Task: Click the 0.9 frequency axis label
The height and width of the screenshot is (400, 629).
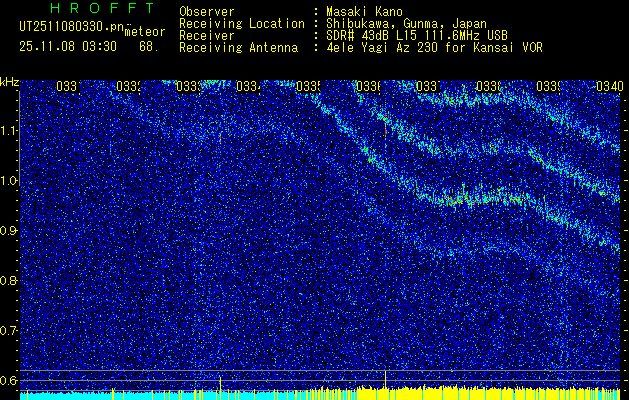Action: pyautogui.click(x=8, y=231)
